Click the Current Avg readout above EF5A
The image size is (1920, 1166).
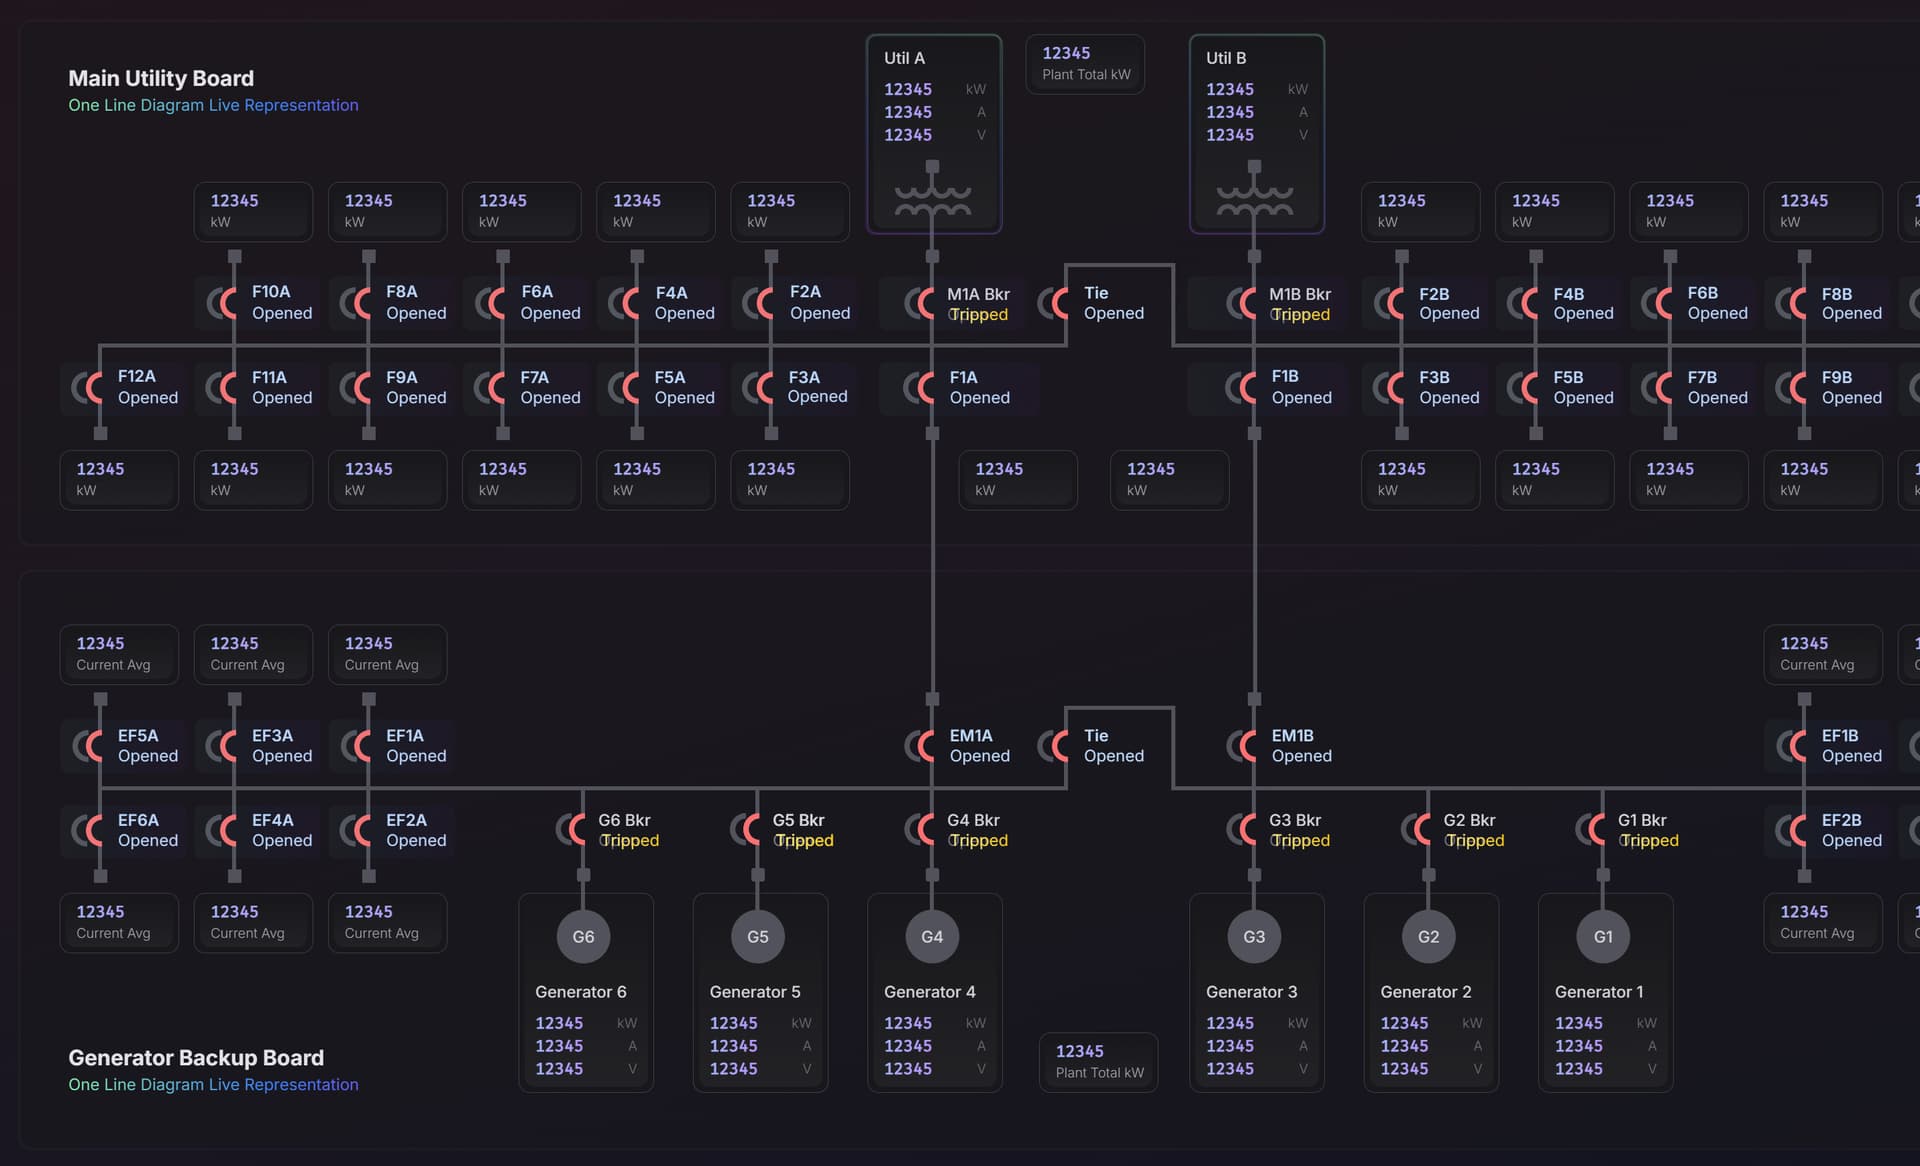[118, 653]
